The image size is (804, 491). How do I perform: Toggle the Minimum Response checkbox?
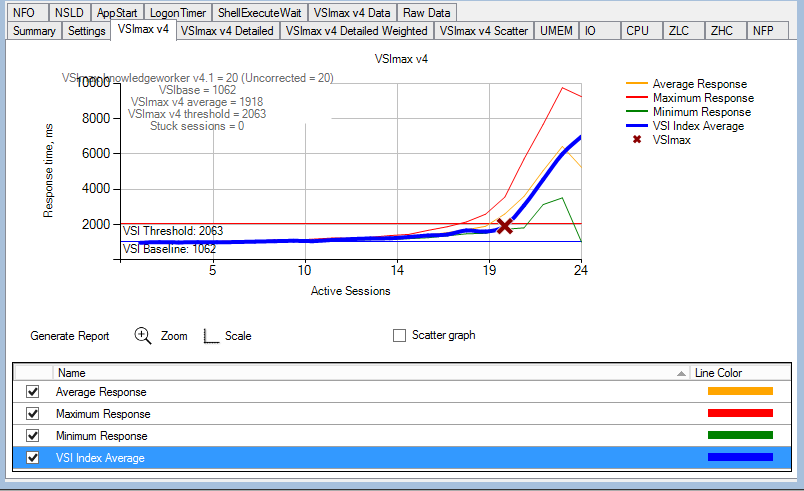[32, 436]
